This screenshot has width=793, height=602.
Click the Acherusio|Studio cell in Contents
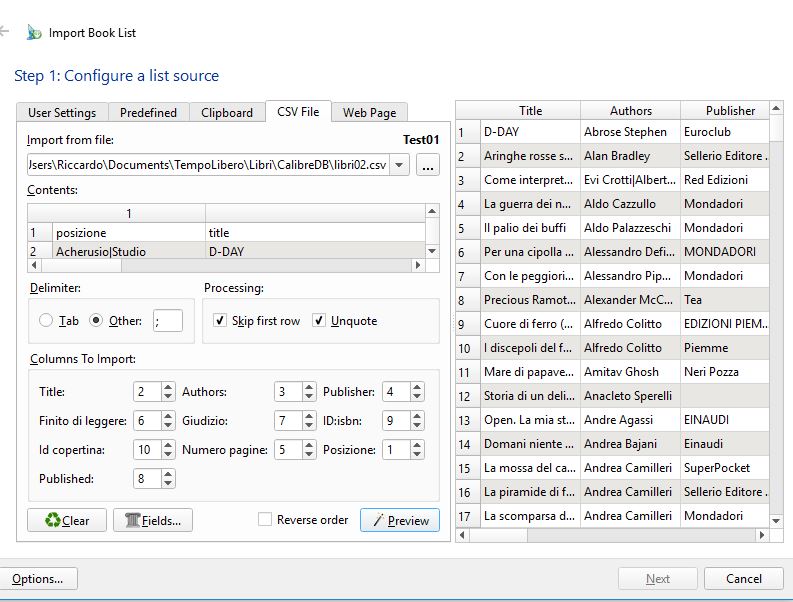[x=129, y=251]
